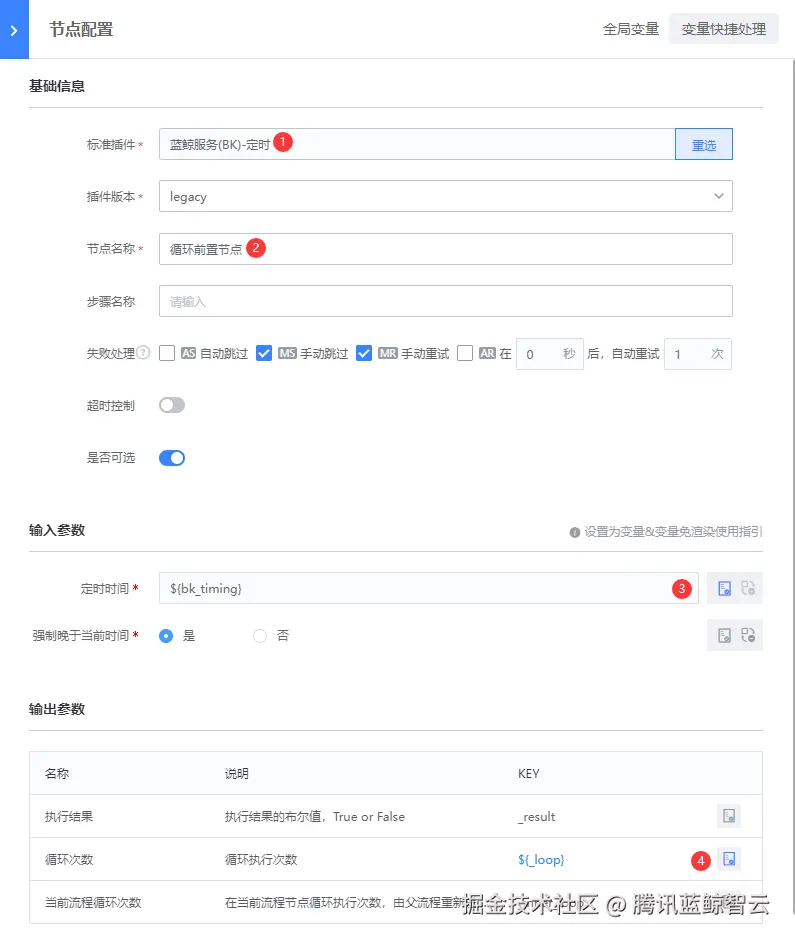Open the 全局变量 tab
Screen dimensions: 795x942
(x=630, y=29)
